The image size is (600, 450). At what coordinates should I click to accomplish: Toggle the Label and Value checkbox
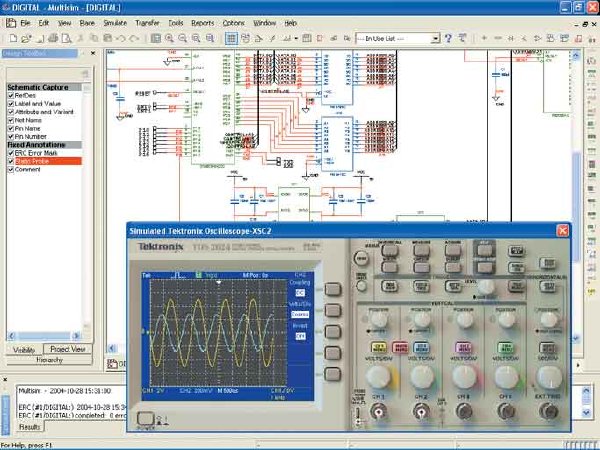[x=11, y=104]
